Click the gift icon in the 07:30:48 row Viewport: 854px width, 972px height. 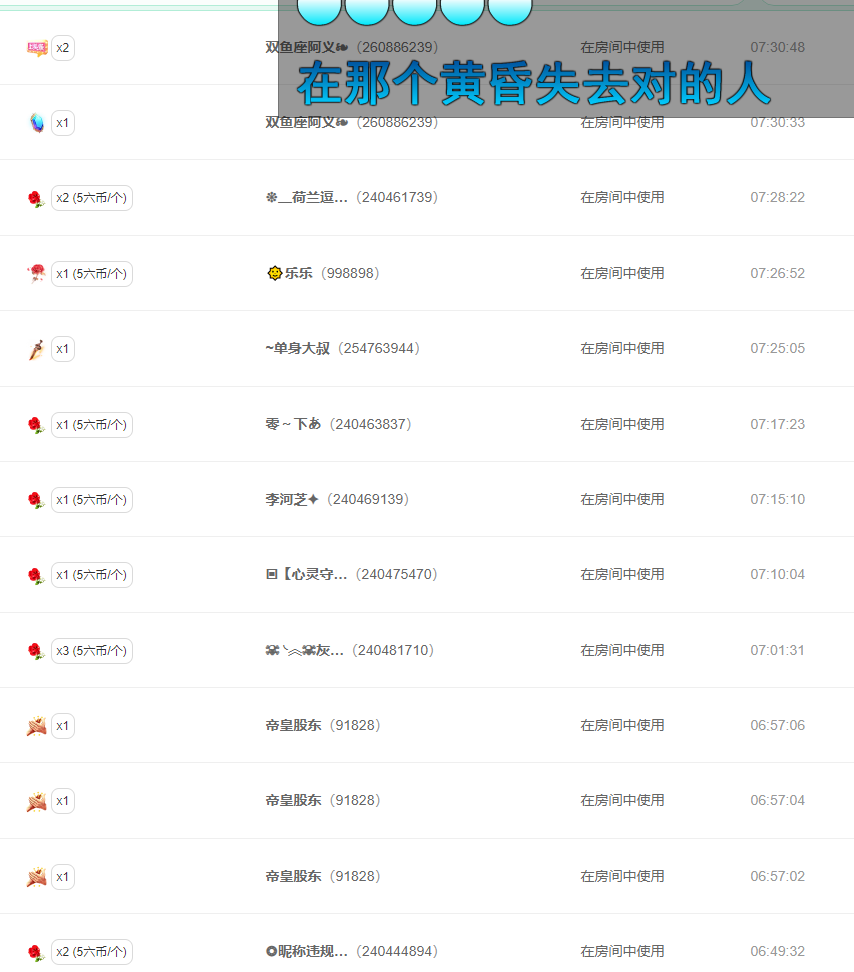coord(37,48)
